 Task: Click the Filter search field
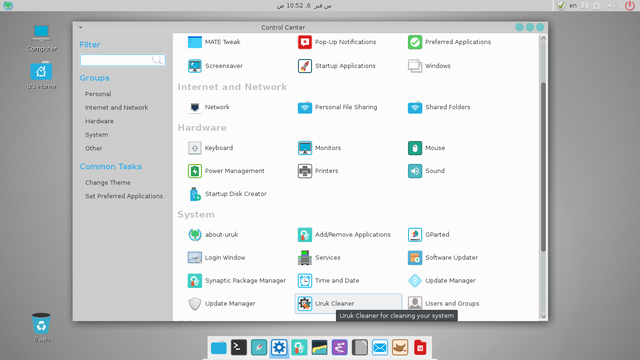pos(122,60)
